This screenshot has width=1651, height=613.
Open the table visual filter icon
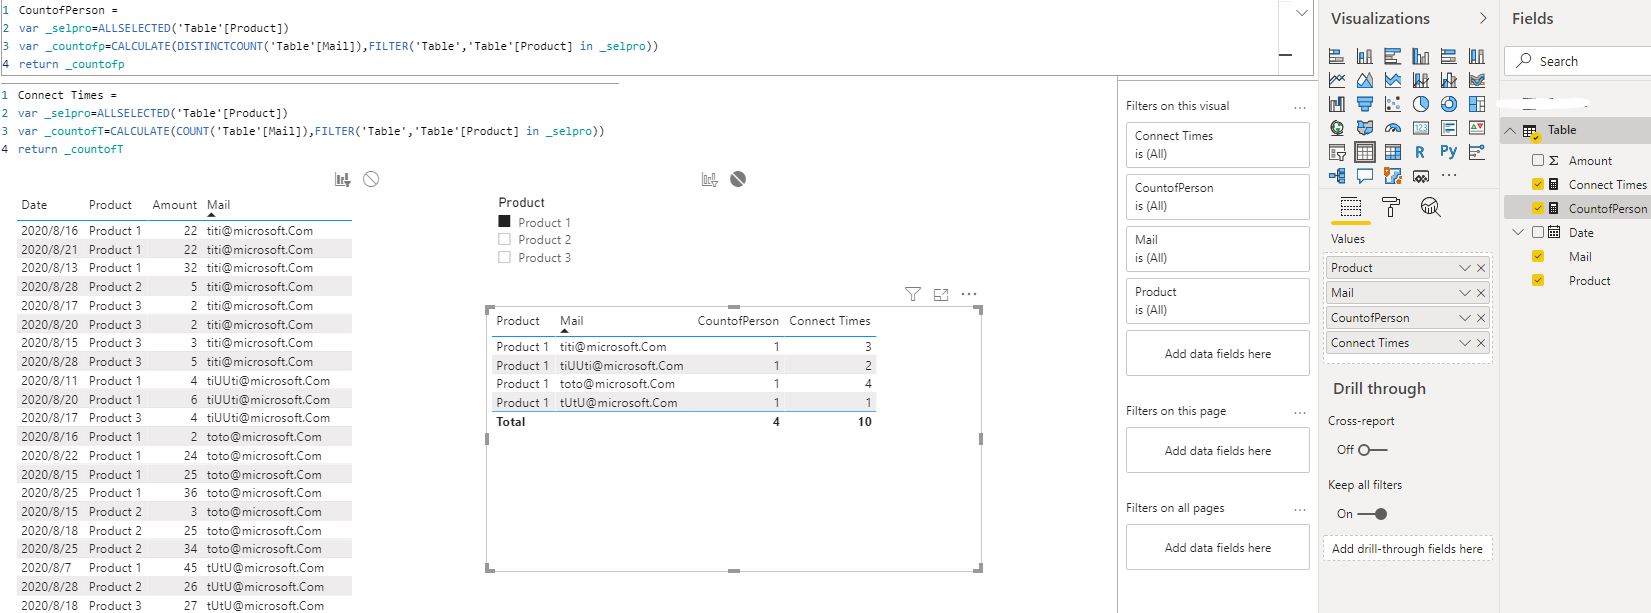tap(912, 294)
